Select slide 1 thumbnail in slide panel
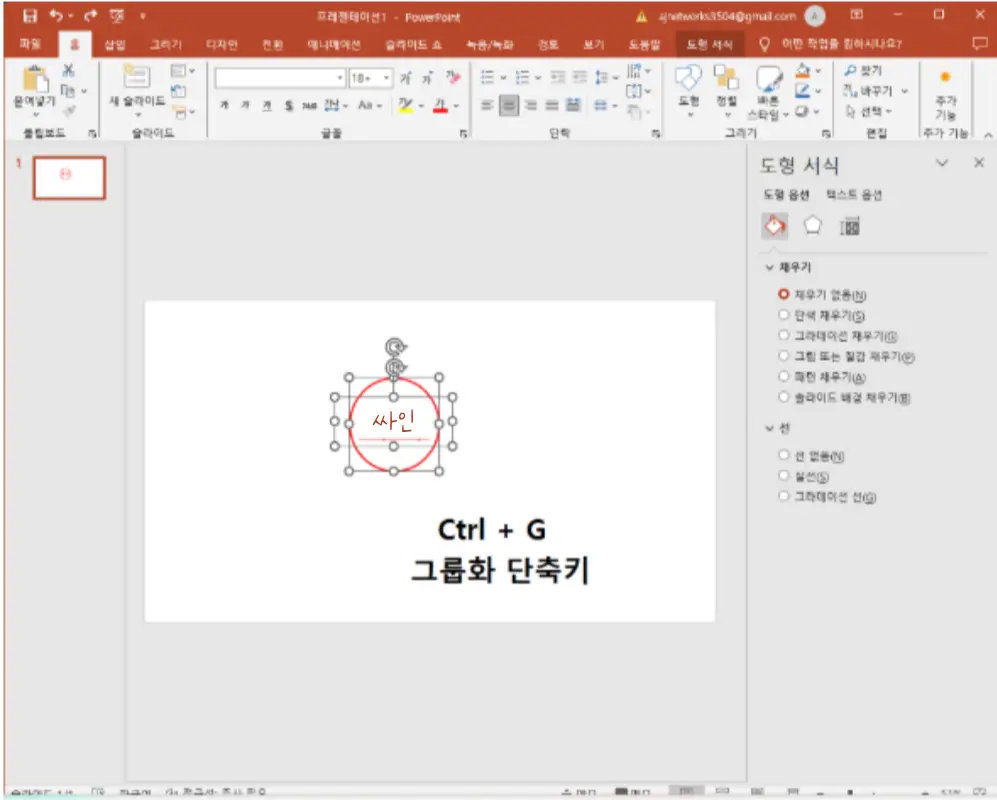This screenshot has height=800, width=997. pos(69,177)
